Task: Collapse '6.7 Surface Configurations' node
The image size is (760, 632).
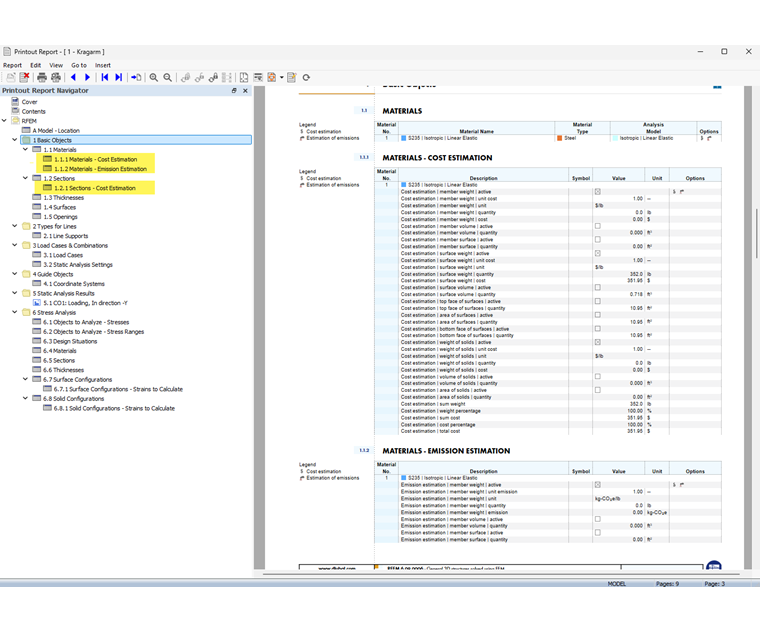Action: click(x=25, y=379)
